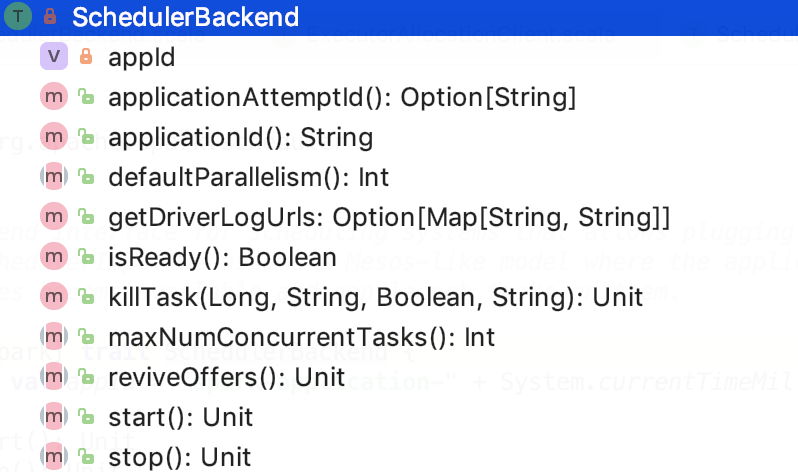
Task: Go to killTask method entry
Action: pyautogui.click(x=376, y=297)
